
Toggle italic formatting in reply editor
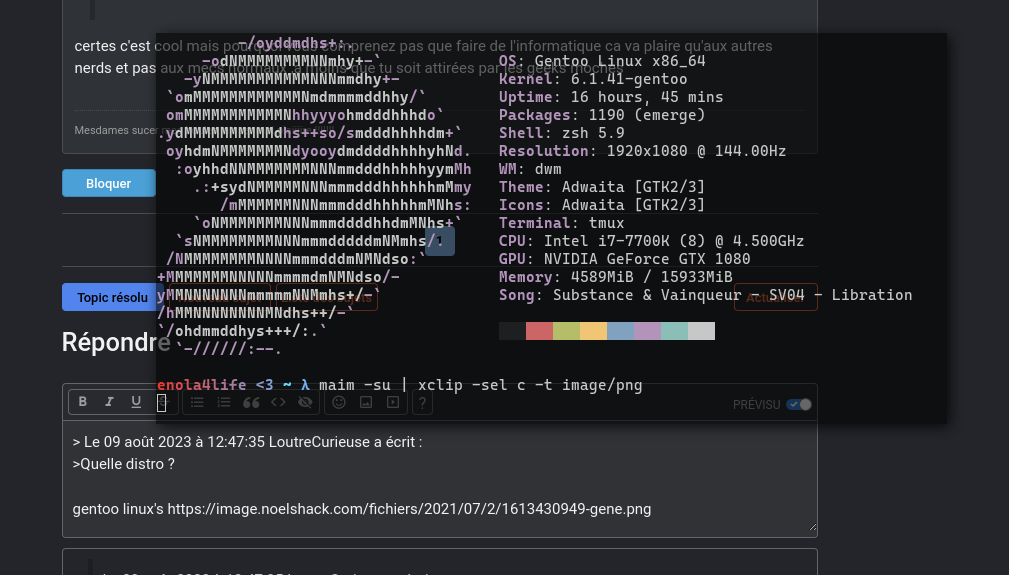(109, 402)
